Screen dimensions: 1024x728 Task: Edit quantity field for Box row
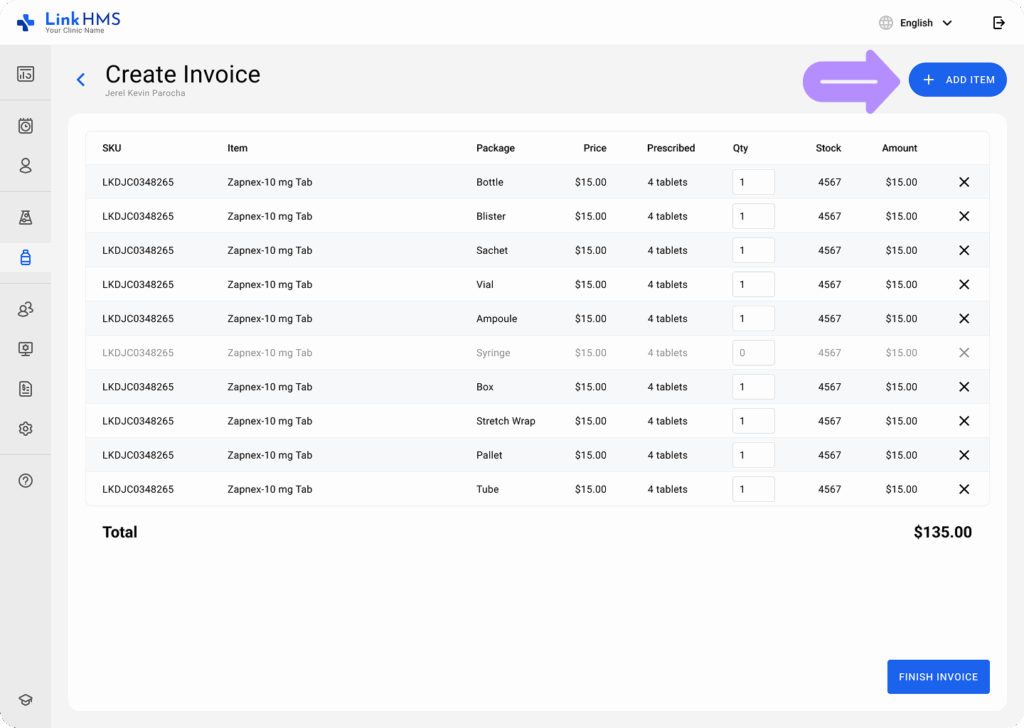pos(753,387)
